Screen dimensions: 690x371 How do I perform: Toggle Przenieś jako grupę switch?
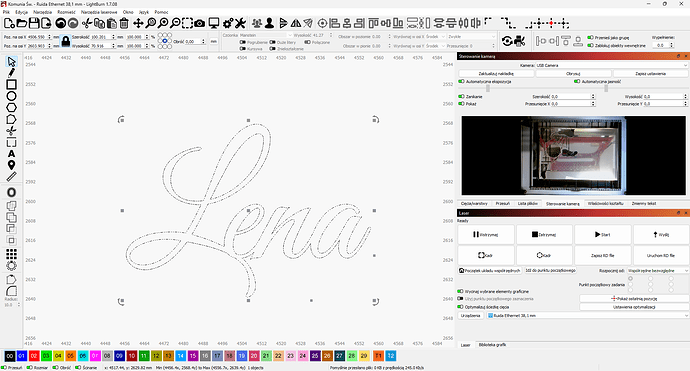[591, 38]
